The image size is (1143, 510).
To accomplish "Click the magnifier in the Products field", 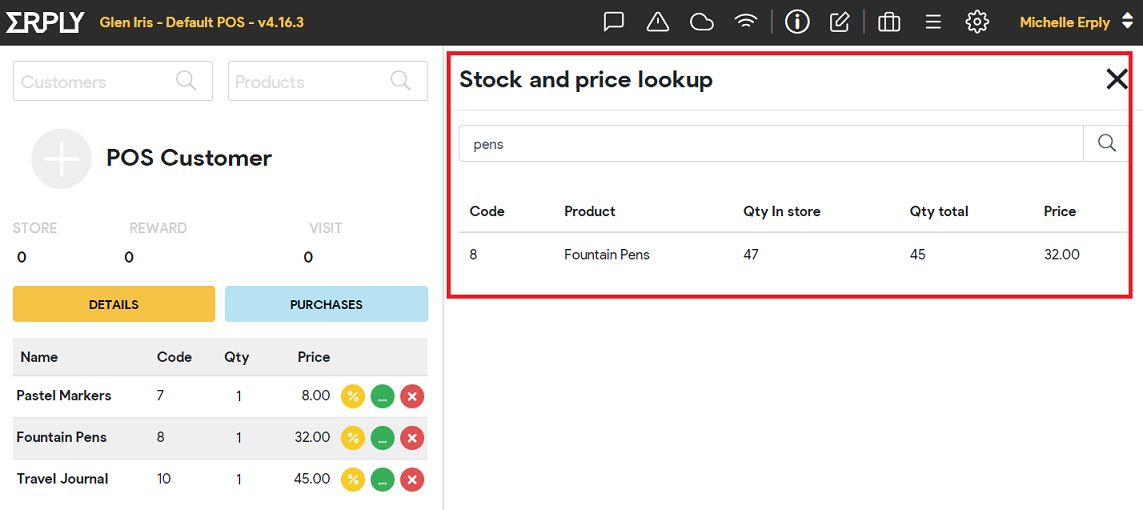I will pyautogui.click(x=400, y=80).
